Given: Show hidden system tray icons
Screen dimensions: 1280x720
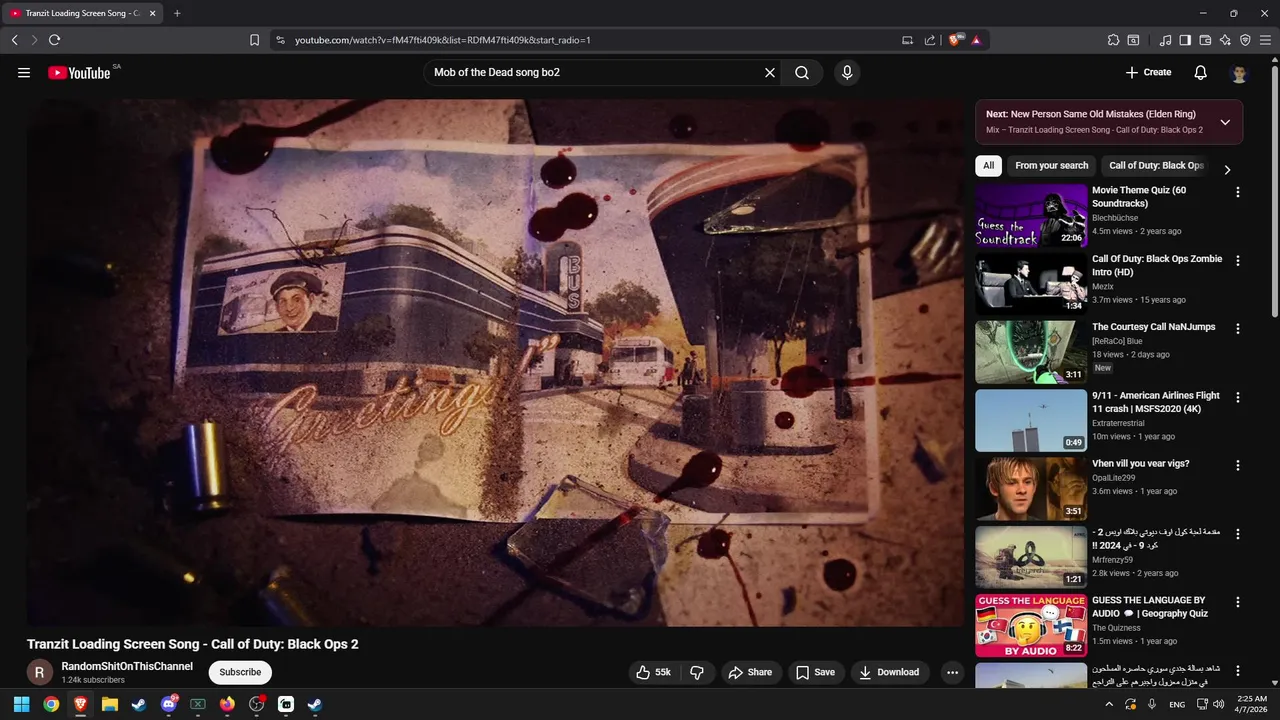Looking at the screenshot, I should (x=1108, y=704).
